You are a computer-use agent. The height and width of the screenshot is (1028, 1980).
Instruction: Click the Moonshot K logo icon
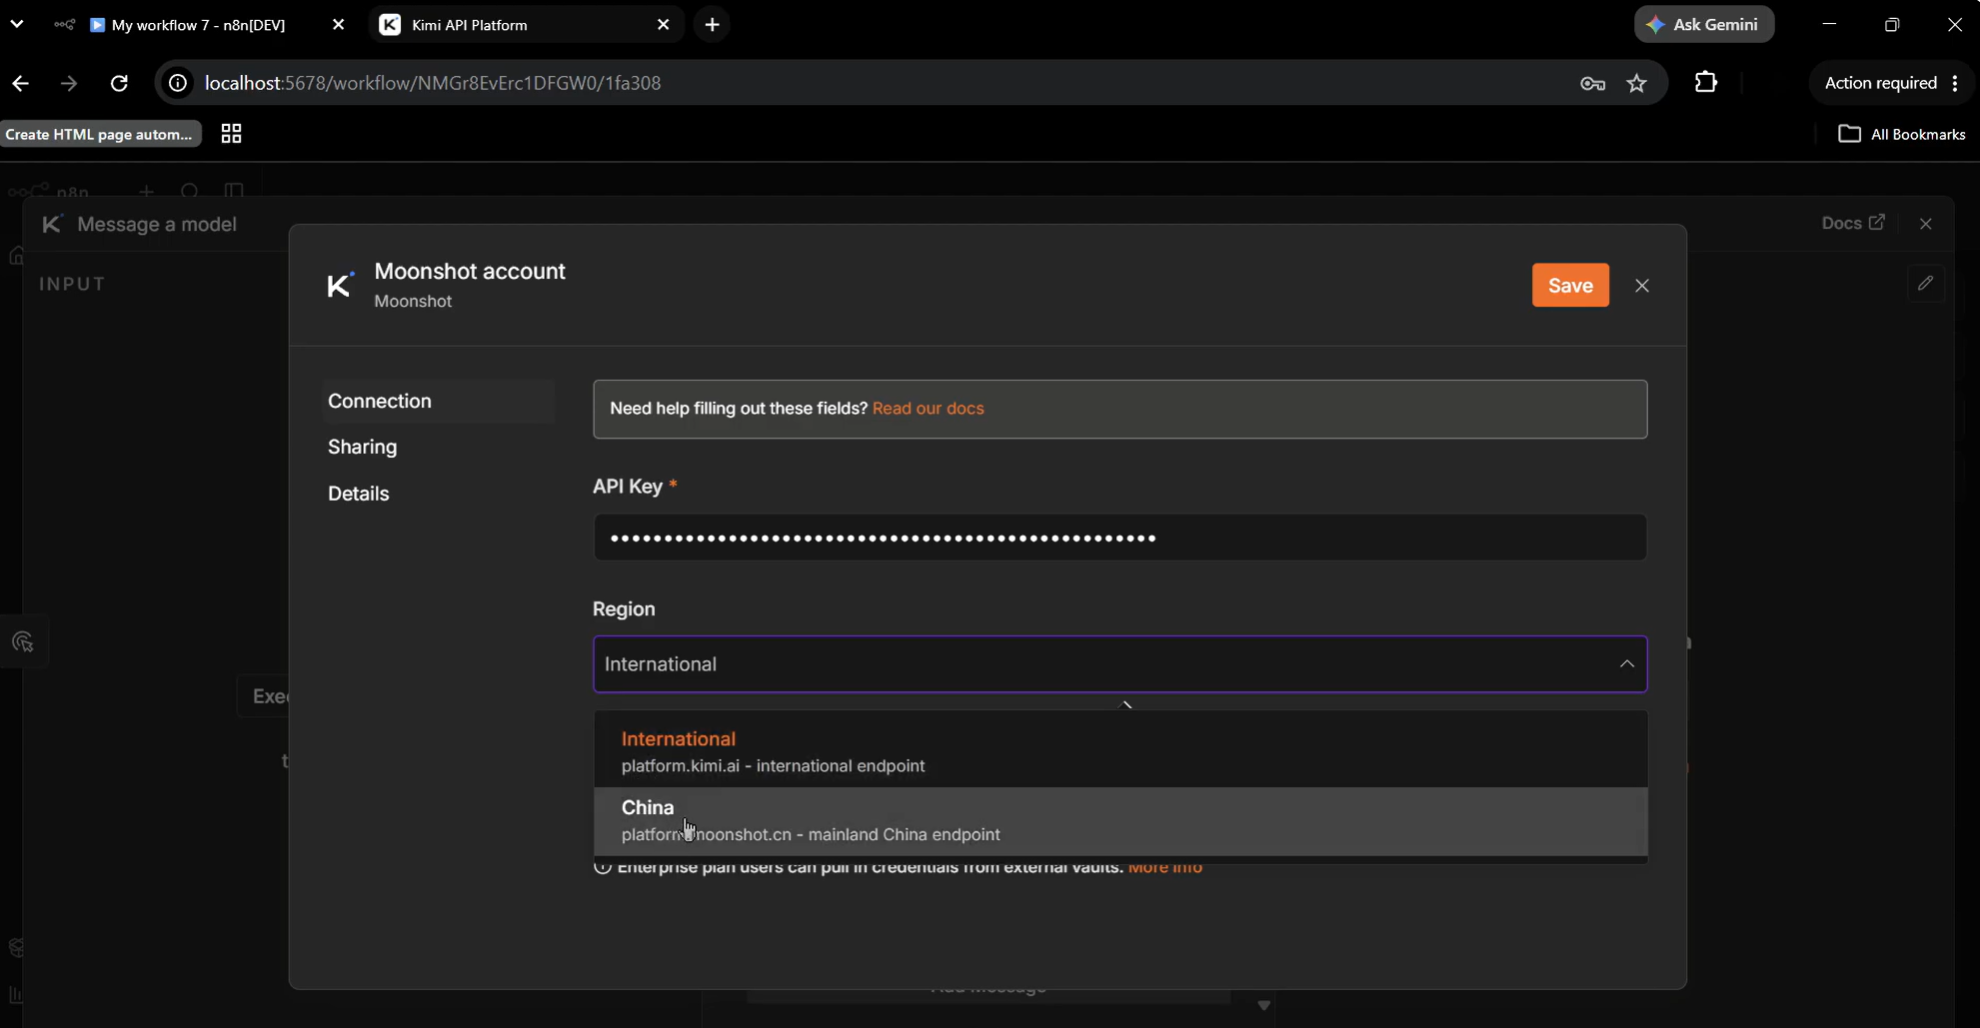[x=340, y=285]
